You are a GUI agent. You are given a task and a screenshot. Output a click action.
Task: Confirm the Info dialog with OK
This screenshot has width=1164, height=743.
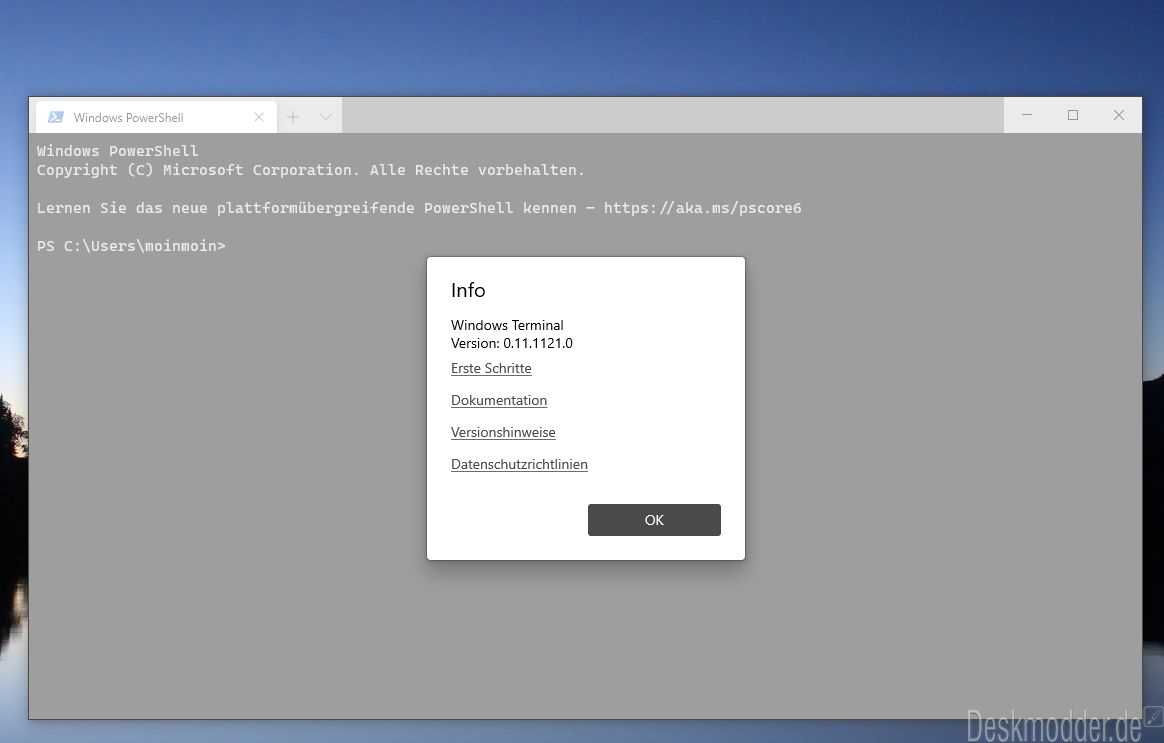pos(654,520)
